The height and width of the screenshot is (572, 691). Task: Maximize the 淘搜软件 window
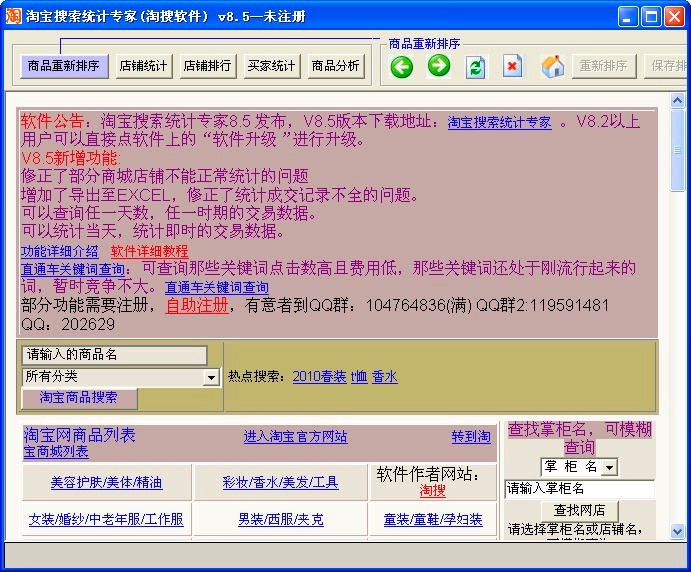(651, 17)
